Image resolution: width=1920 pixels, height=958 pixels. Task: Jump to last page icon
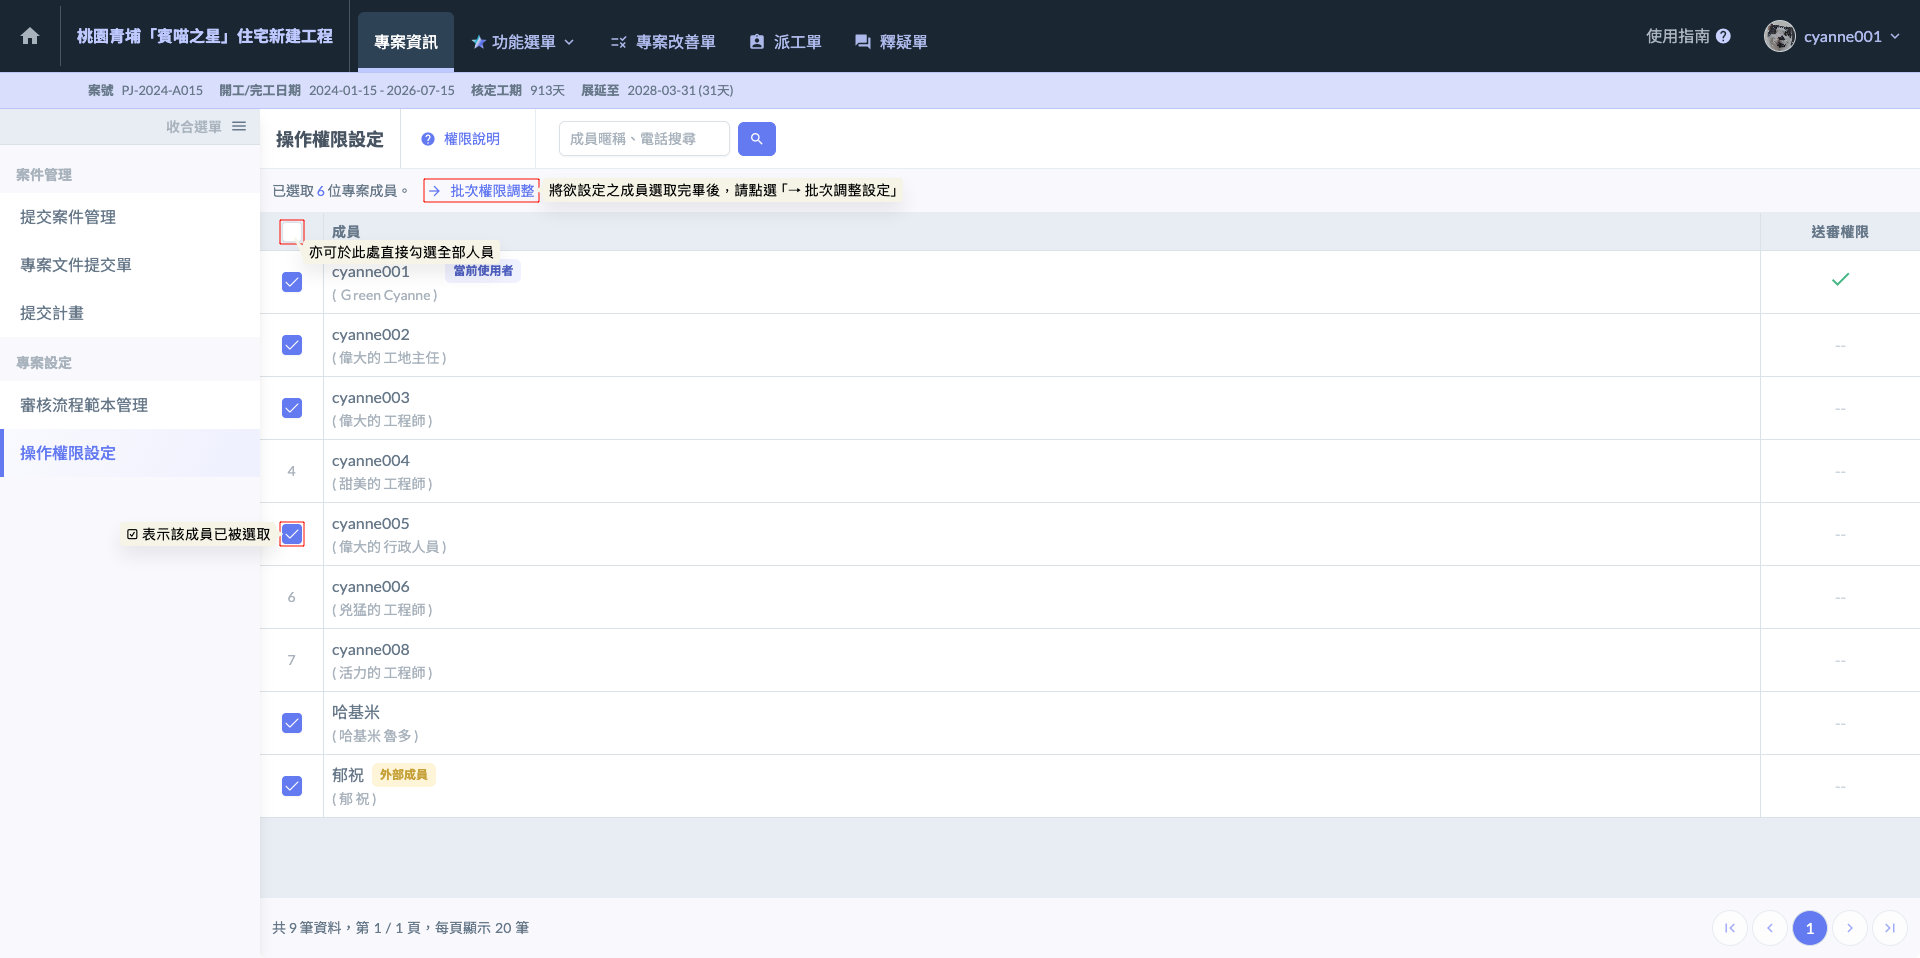click(1890, 928)
